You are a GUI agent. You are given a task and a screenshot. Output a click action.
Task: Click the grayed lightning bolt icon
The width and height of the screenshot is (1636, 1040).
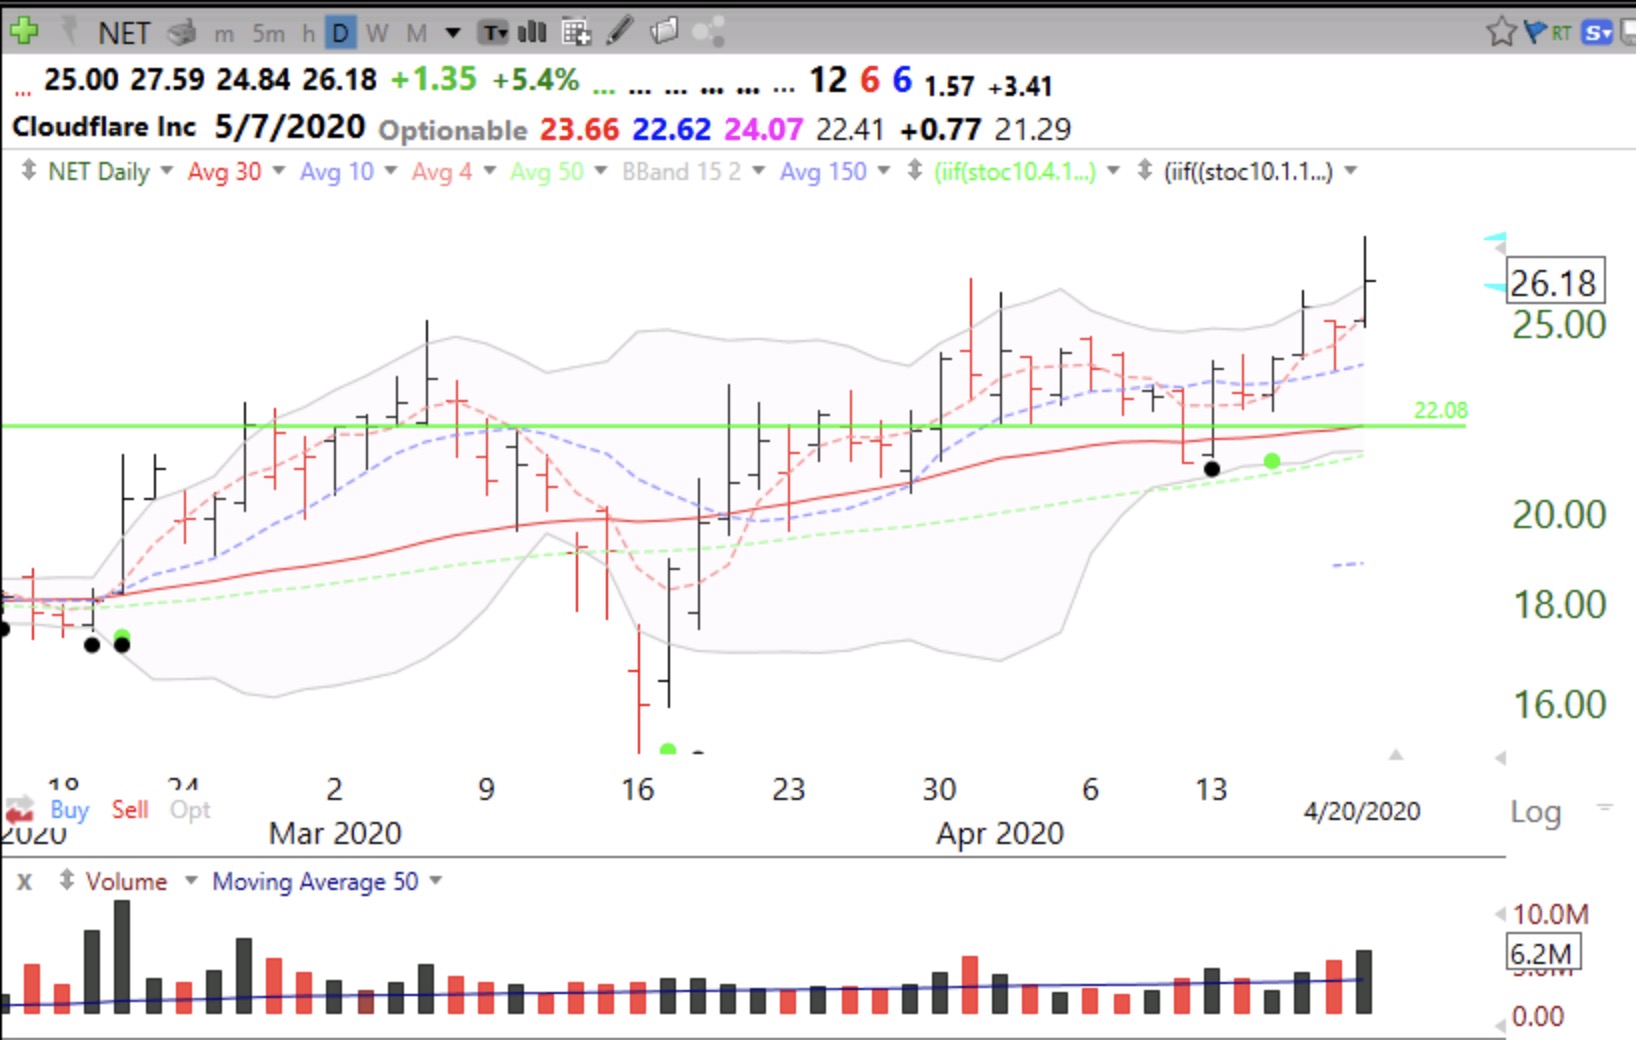click(x=70, y=32)
